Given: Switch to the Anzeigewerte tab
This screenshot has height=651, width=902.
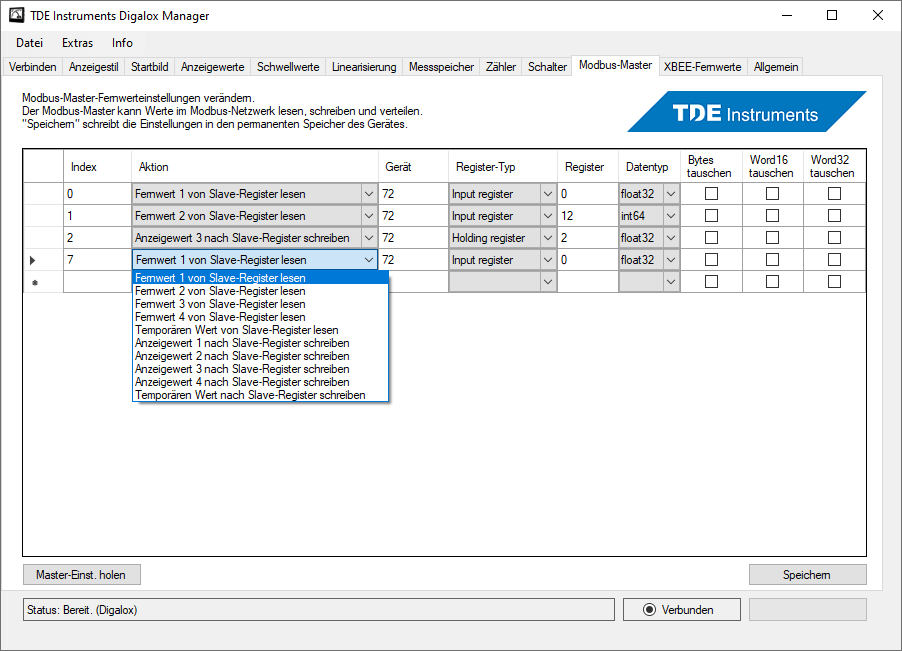Looking at the screenshot, I should point(212,67).
